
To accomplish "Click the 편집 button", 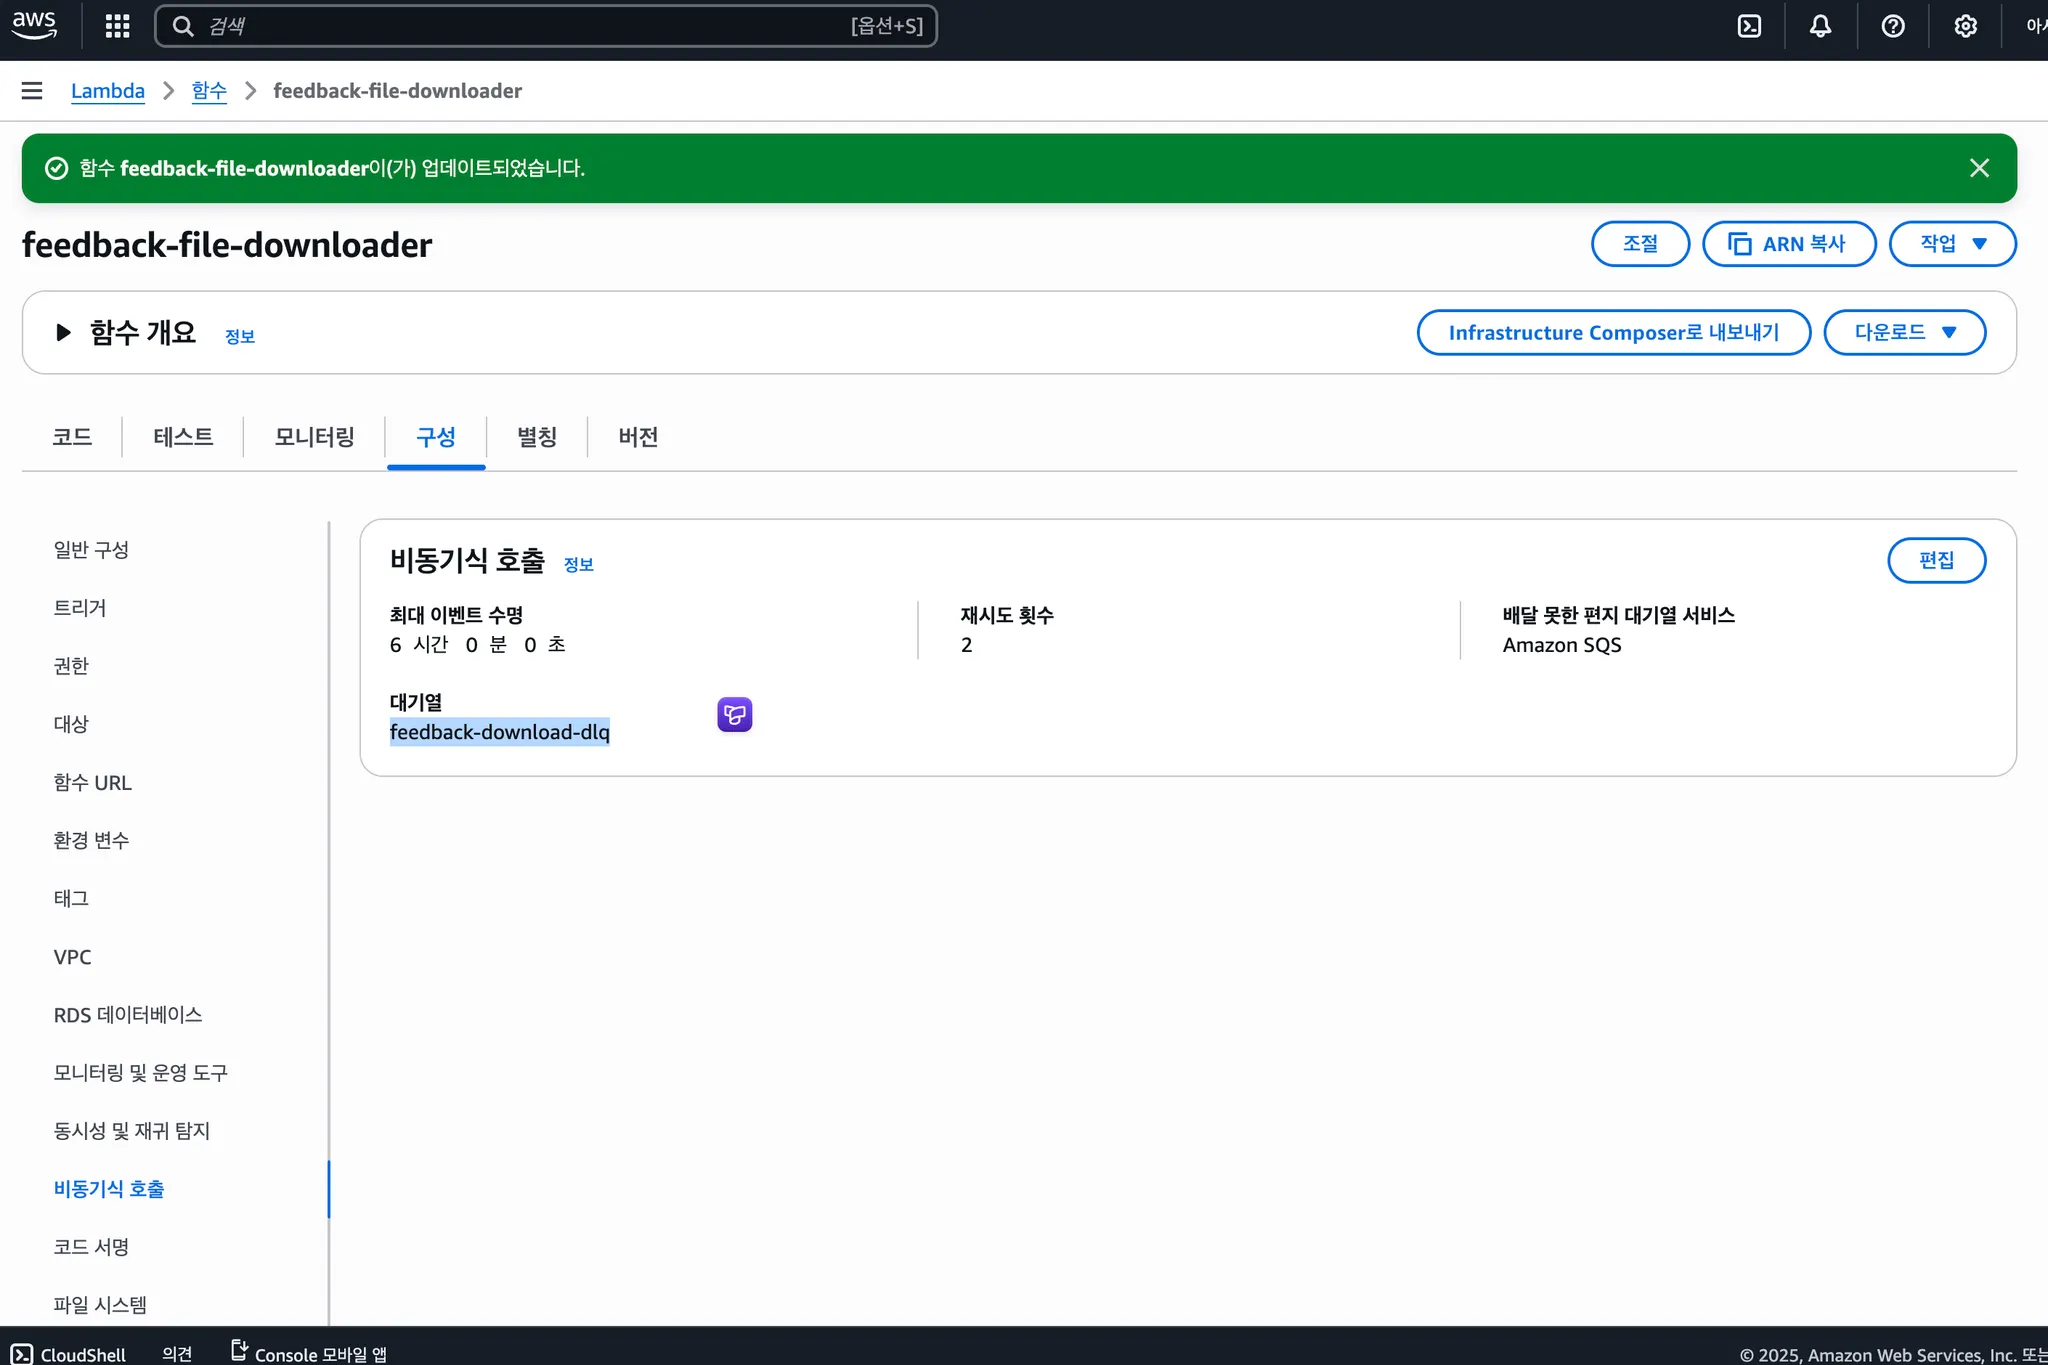I will point(1935,560).
